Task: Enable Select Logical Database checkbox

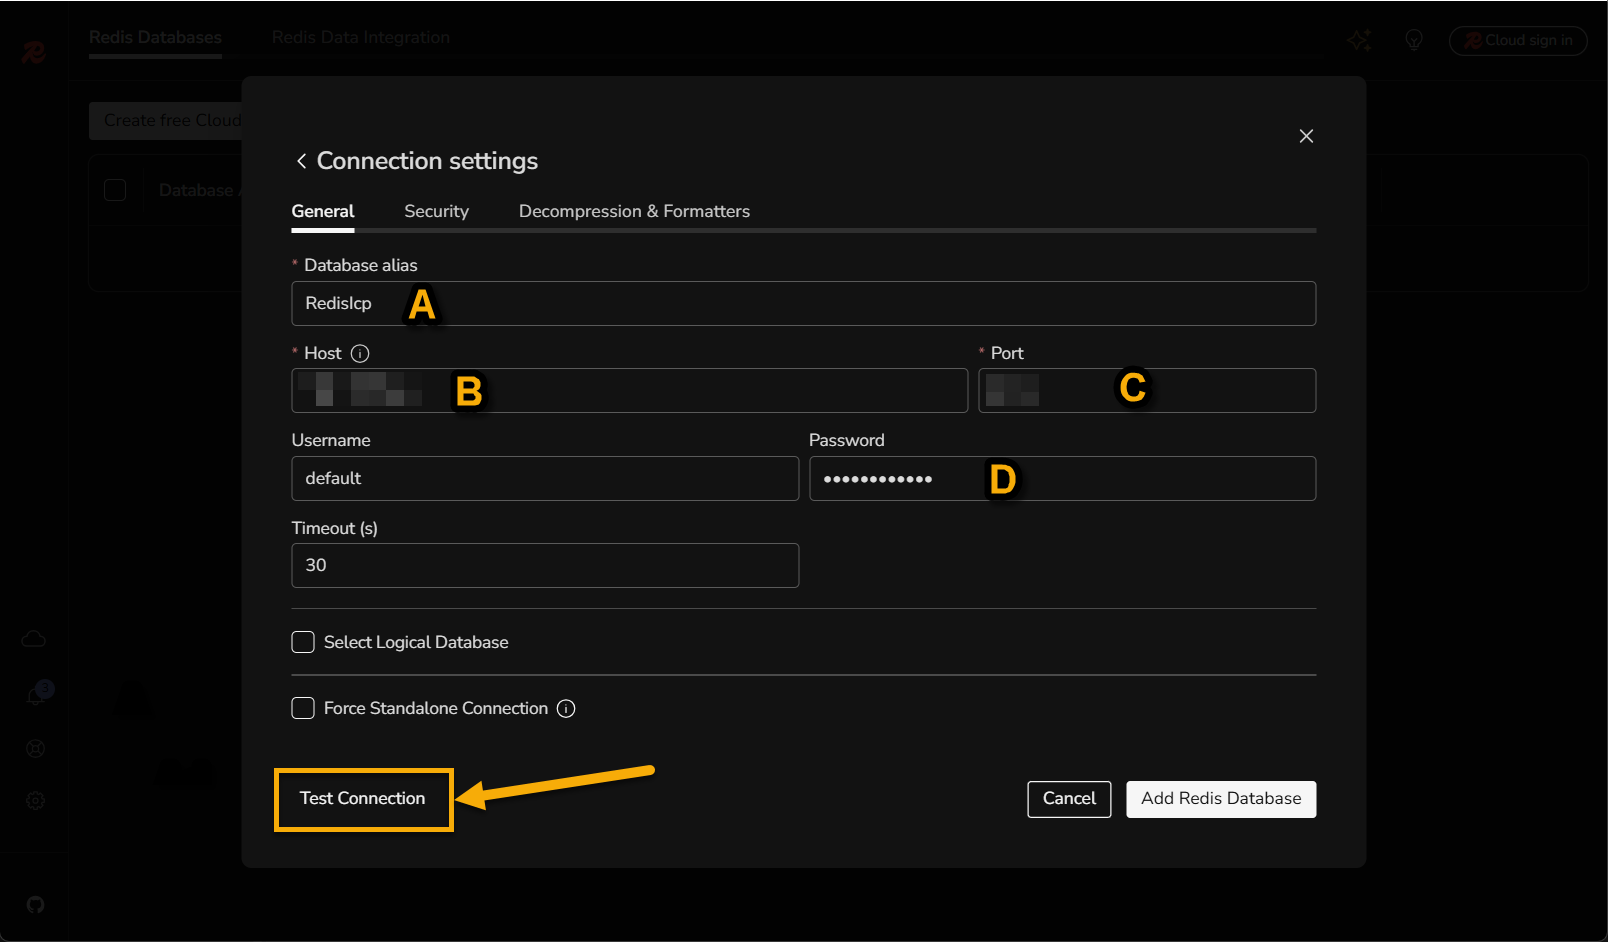Action: coord(303,642)
